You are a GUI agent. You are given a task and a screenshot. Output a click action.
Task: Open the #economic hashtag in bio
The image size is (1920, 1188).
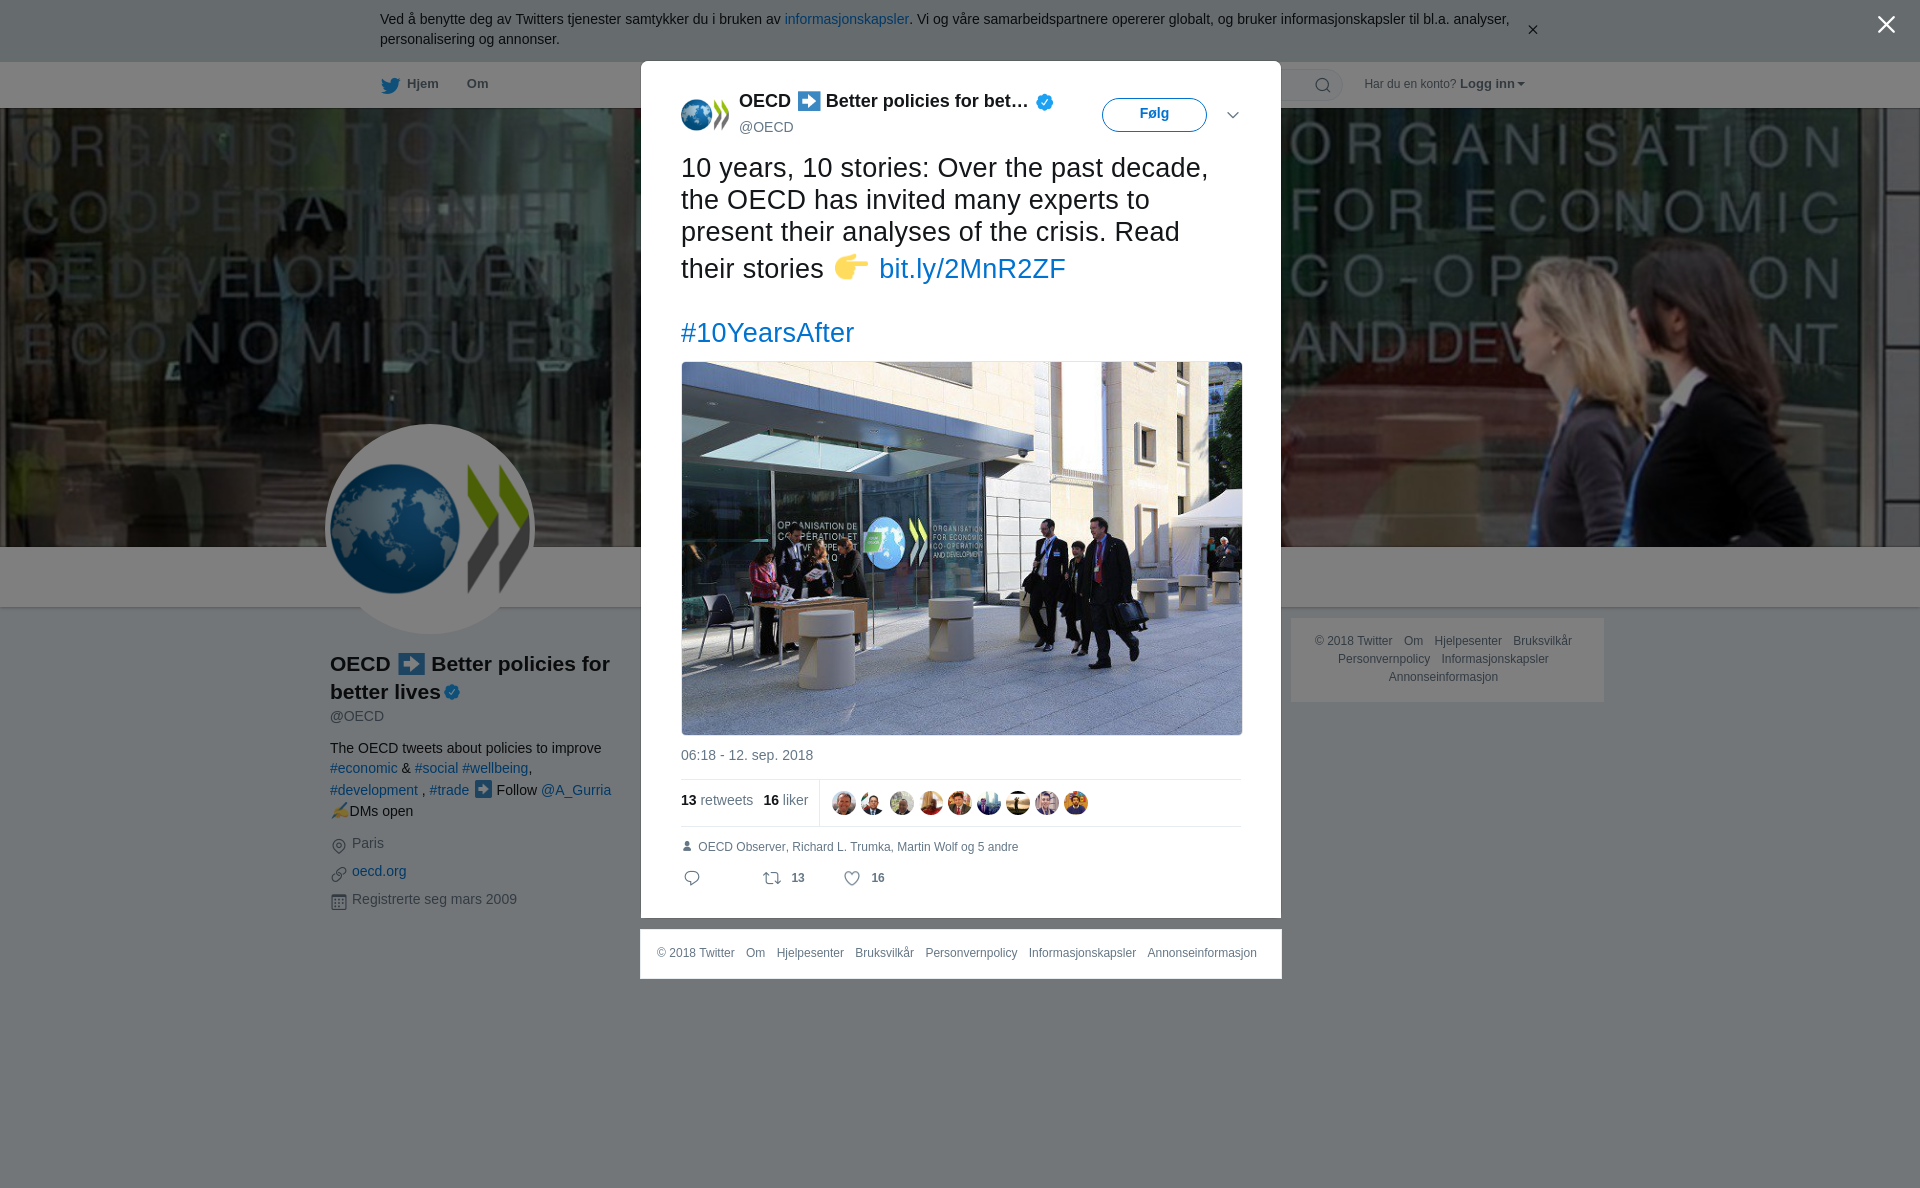point(364,768)
